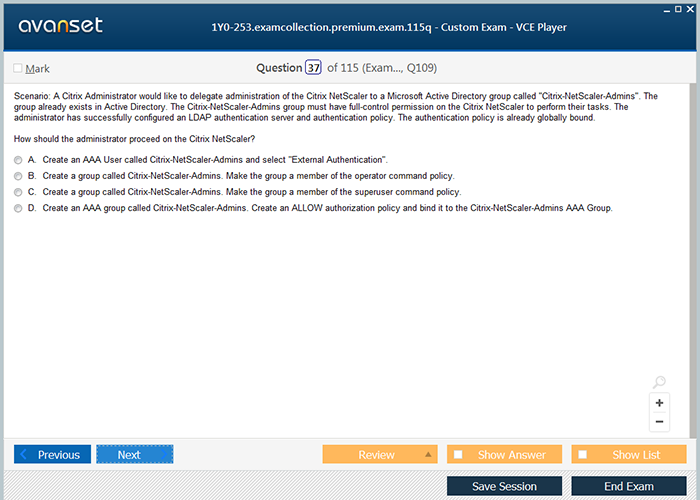Select answer option B radio button
The image size is (700, 500).
click(x=18, y=176)
